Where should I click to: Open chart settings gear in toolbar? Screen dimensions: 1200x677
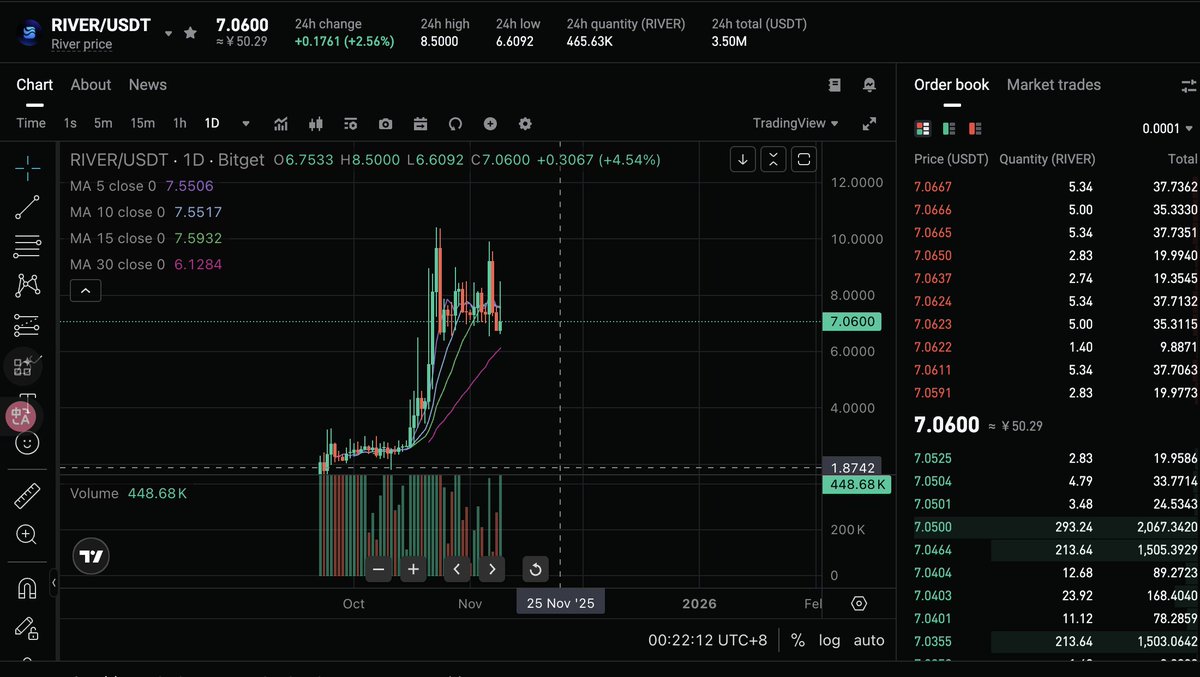click(x=525, y=124)
